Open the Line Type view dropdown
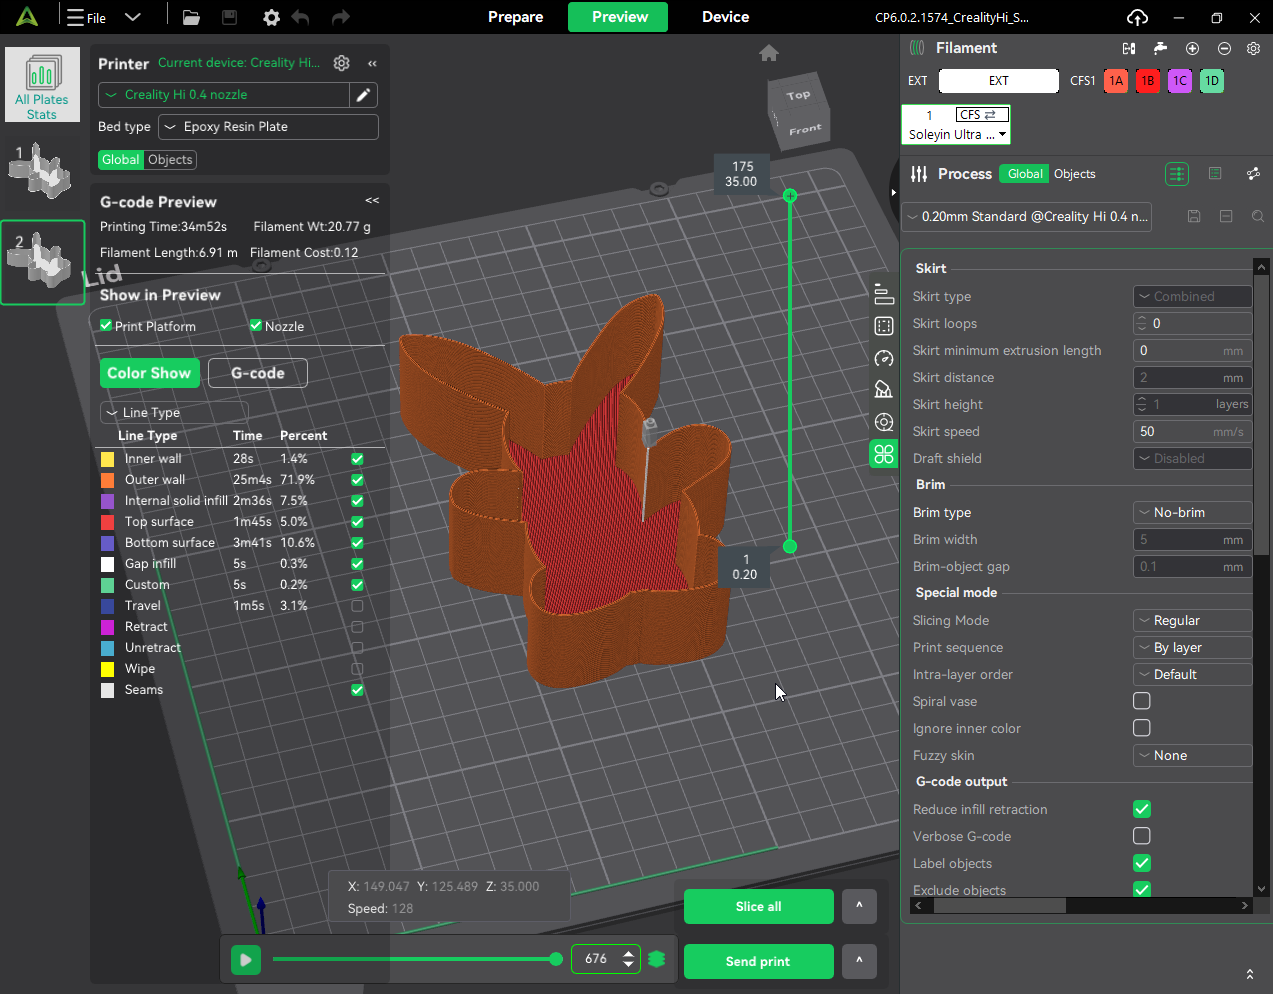Image resolution: width=1273 pixels, height=994 pixels. pyautogui.click(x=174, y=413)
